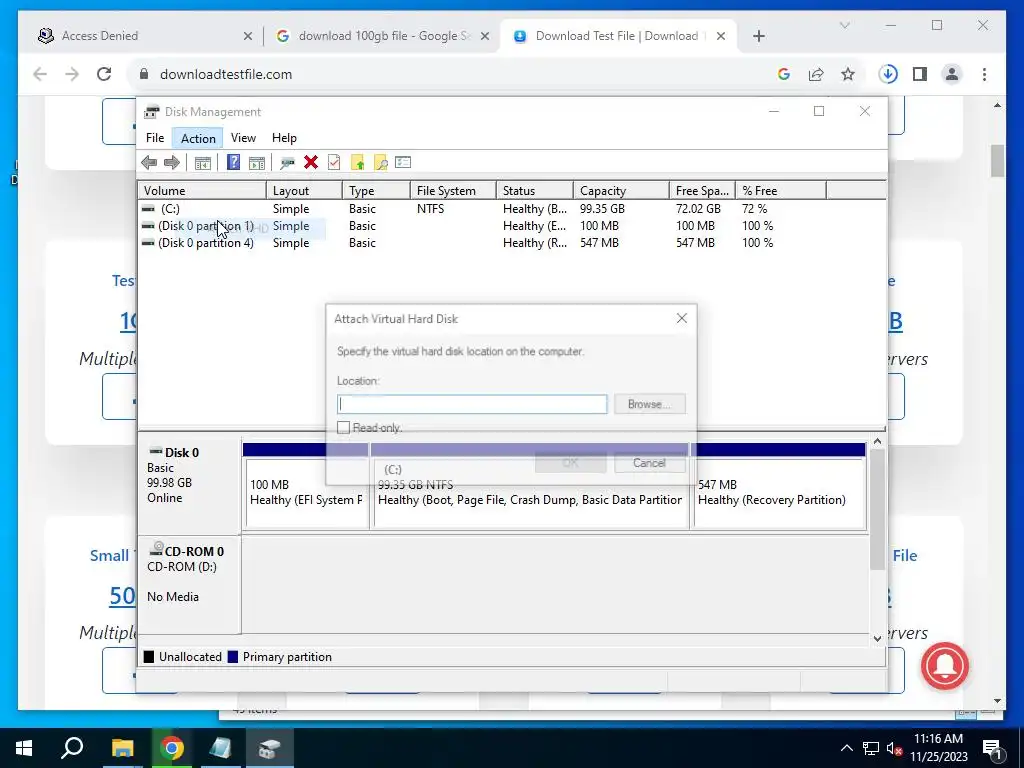
Task: Toggle Chrome side panel icon
Action: [920, 74]
